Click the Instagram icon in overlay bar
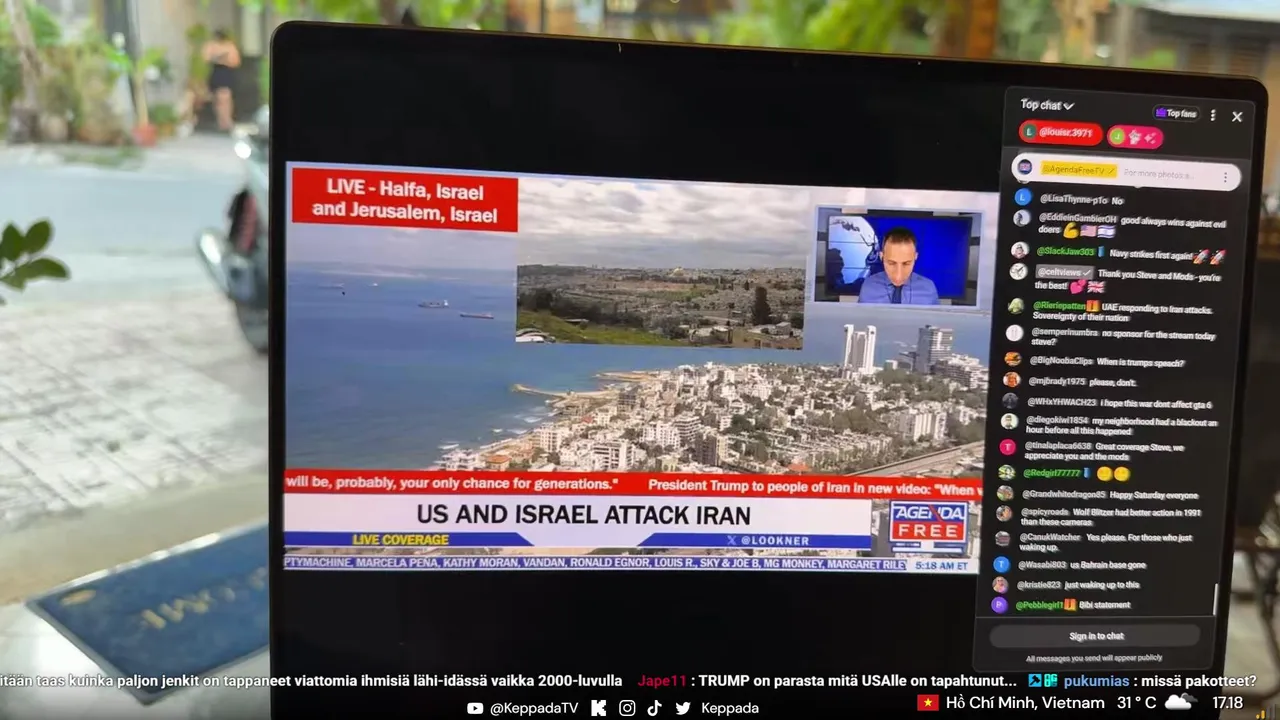This screenshot has width=1280, height=720. pyautogui.click(x=626, y=708)
